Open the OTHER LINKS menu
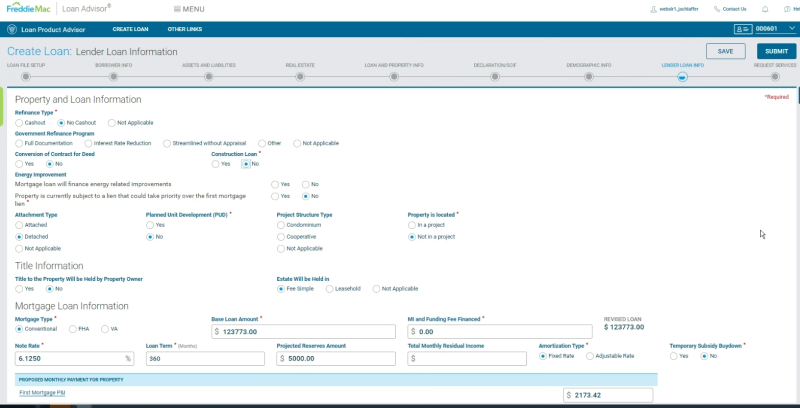The image size is (800, 408). click(x=185, y=29)
